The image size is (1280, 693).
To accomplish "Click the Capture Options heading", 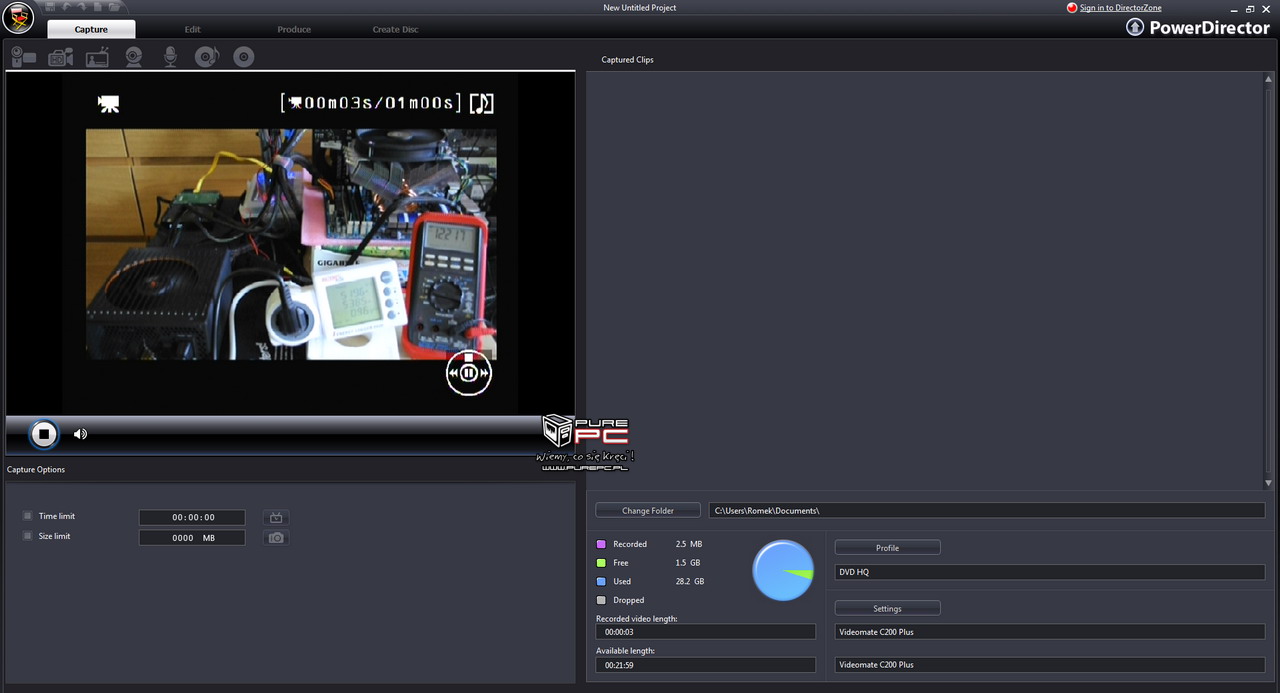I will (36, 470).
